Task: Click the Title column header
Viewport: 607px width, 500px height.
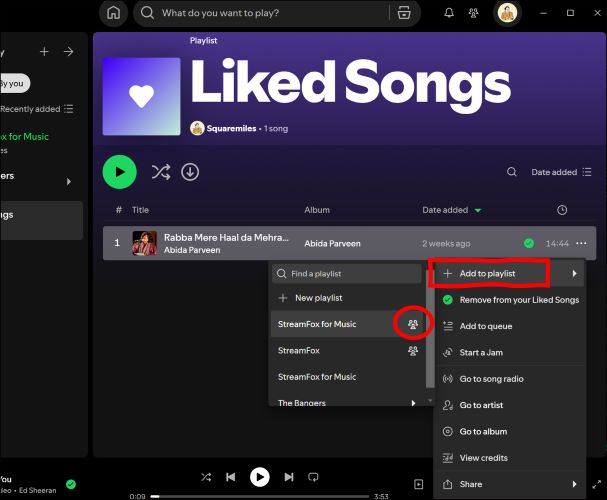Action: click(x=140, y=210)
